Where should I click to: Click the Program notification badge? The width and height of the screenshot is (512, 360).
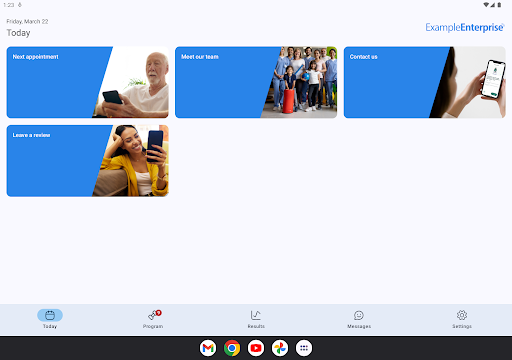pyautogui.click(x=159, y=313)
